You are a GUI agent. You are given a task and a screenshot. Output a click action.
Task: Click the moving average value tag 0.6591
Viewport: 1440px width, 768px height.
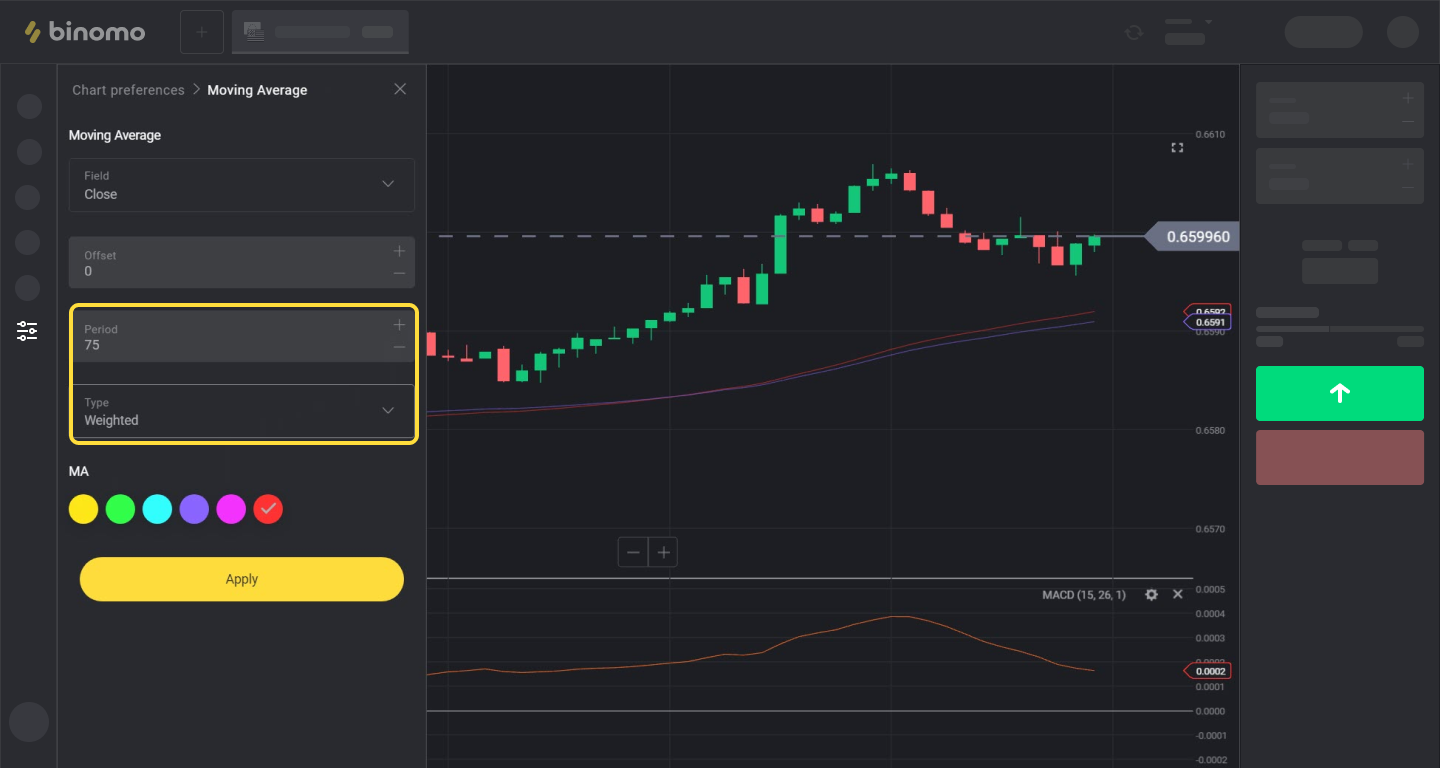point(1207,323)
